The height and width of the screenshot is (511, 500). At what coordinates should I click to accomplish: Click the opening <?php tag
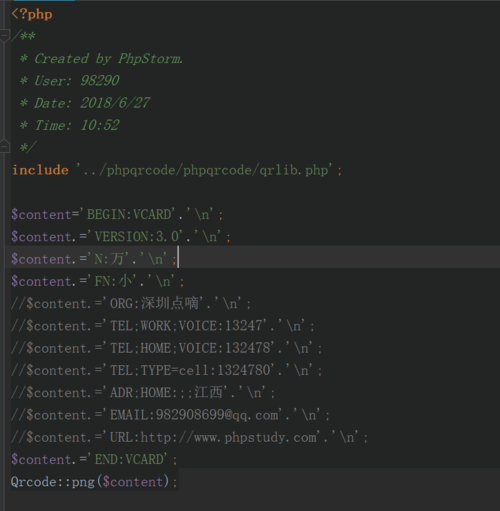[x=32, y=14]
